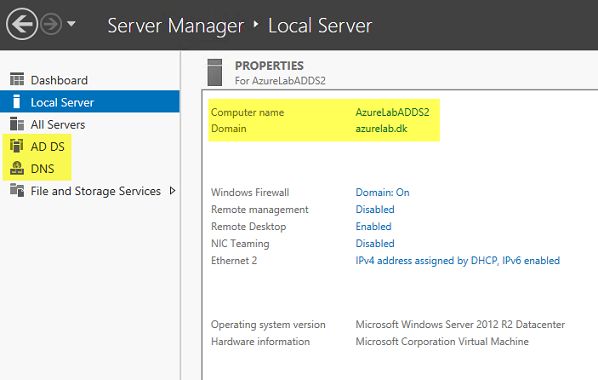This screenshot has width=598, height=380.
Task: Click the Local Server sidebar icon
Action: [16, 101]
